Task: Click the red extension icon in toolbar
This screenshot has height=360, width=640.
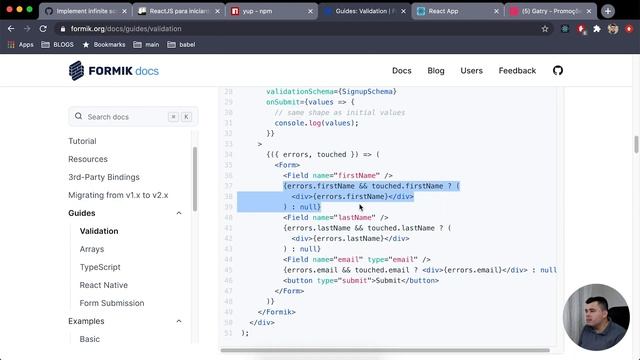Action: (x=581, y=29)
